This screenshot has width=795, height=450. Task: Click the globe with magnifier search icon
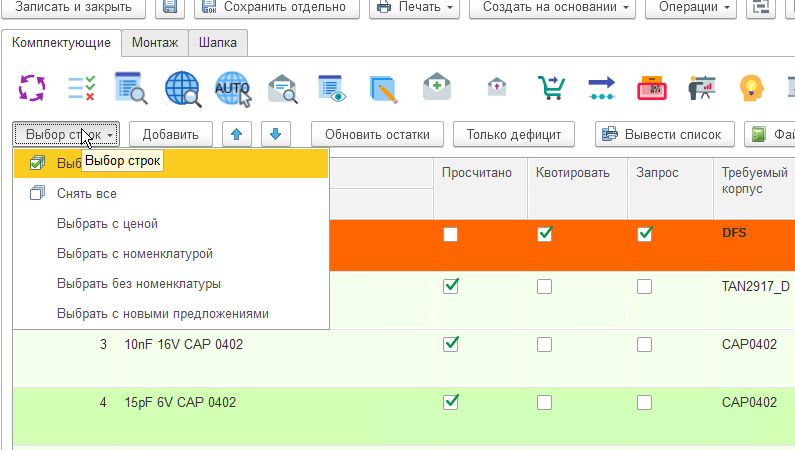coord(183,88)
